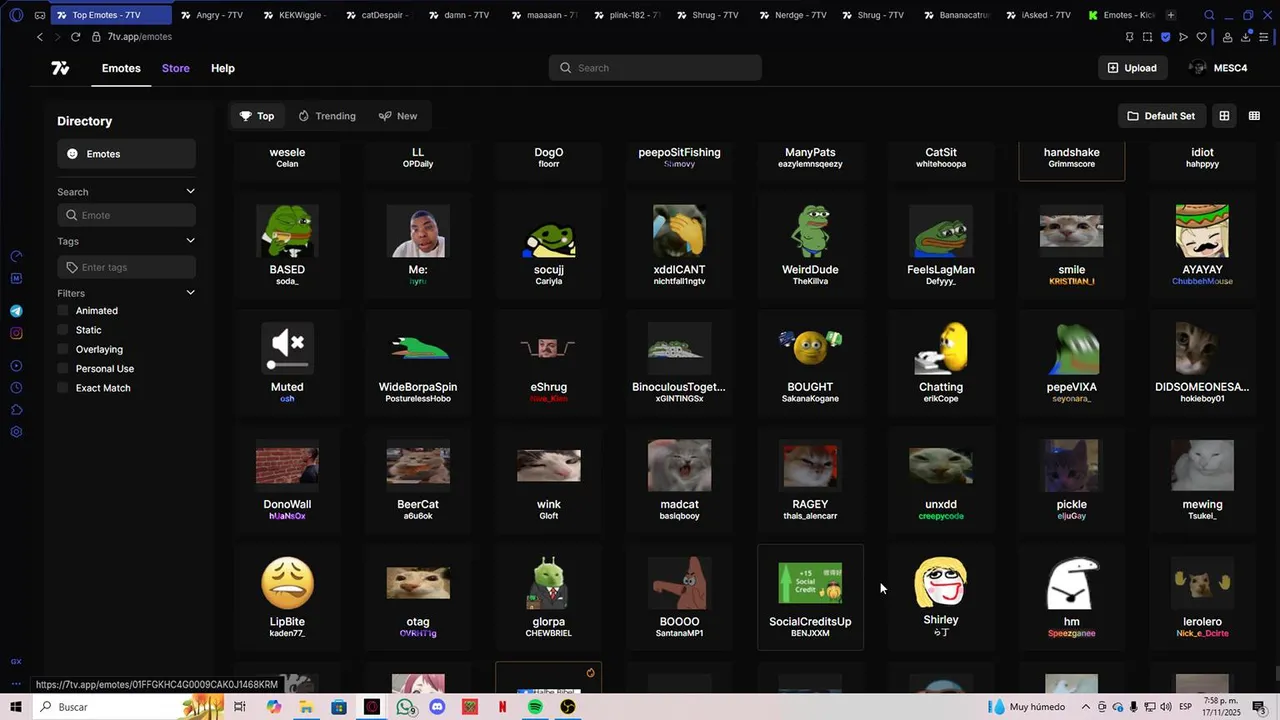Select the Trending emotes tab
The height and width of the screenshot is (720, 1280).
(x=327, y=116)
